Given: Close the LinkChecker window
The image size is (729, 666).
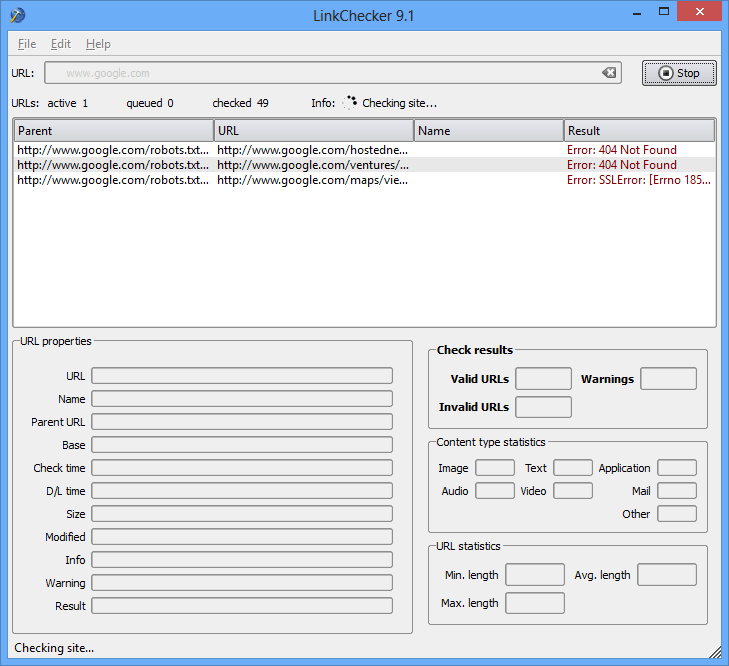Looking at the screenshot, I should click(699, 12).
